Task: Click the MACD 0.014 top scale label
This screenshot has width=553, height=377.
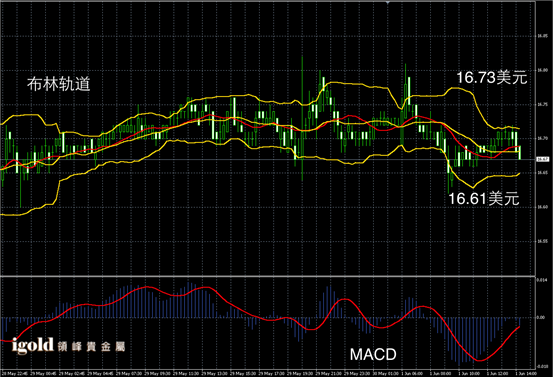Action: click(542, 280)
